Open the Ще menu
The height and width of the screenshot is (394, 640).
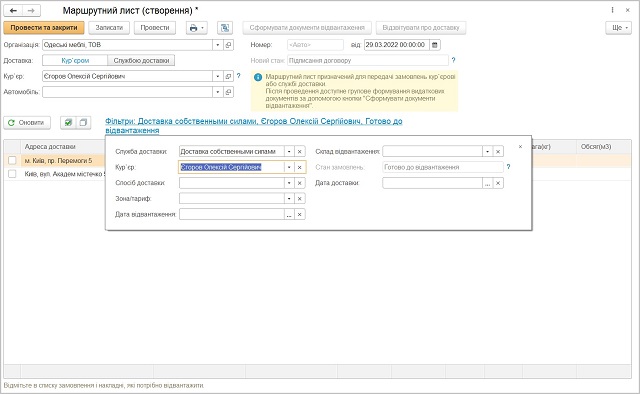(x=618, y=28)
